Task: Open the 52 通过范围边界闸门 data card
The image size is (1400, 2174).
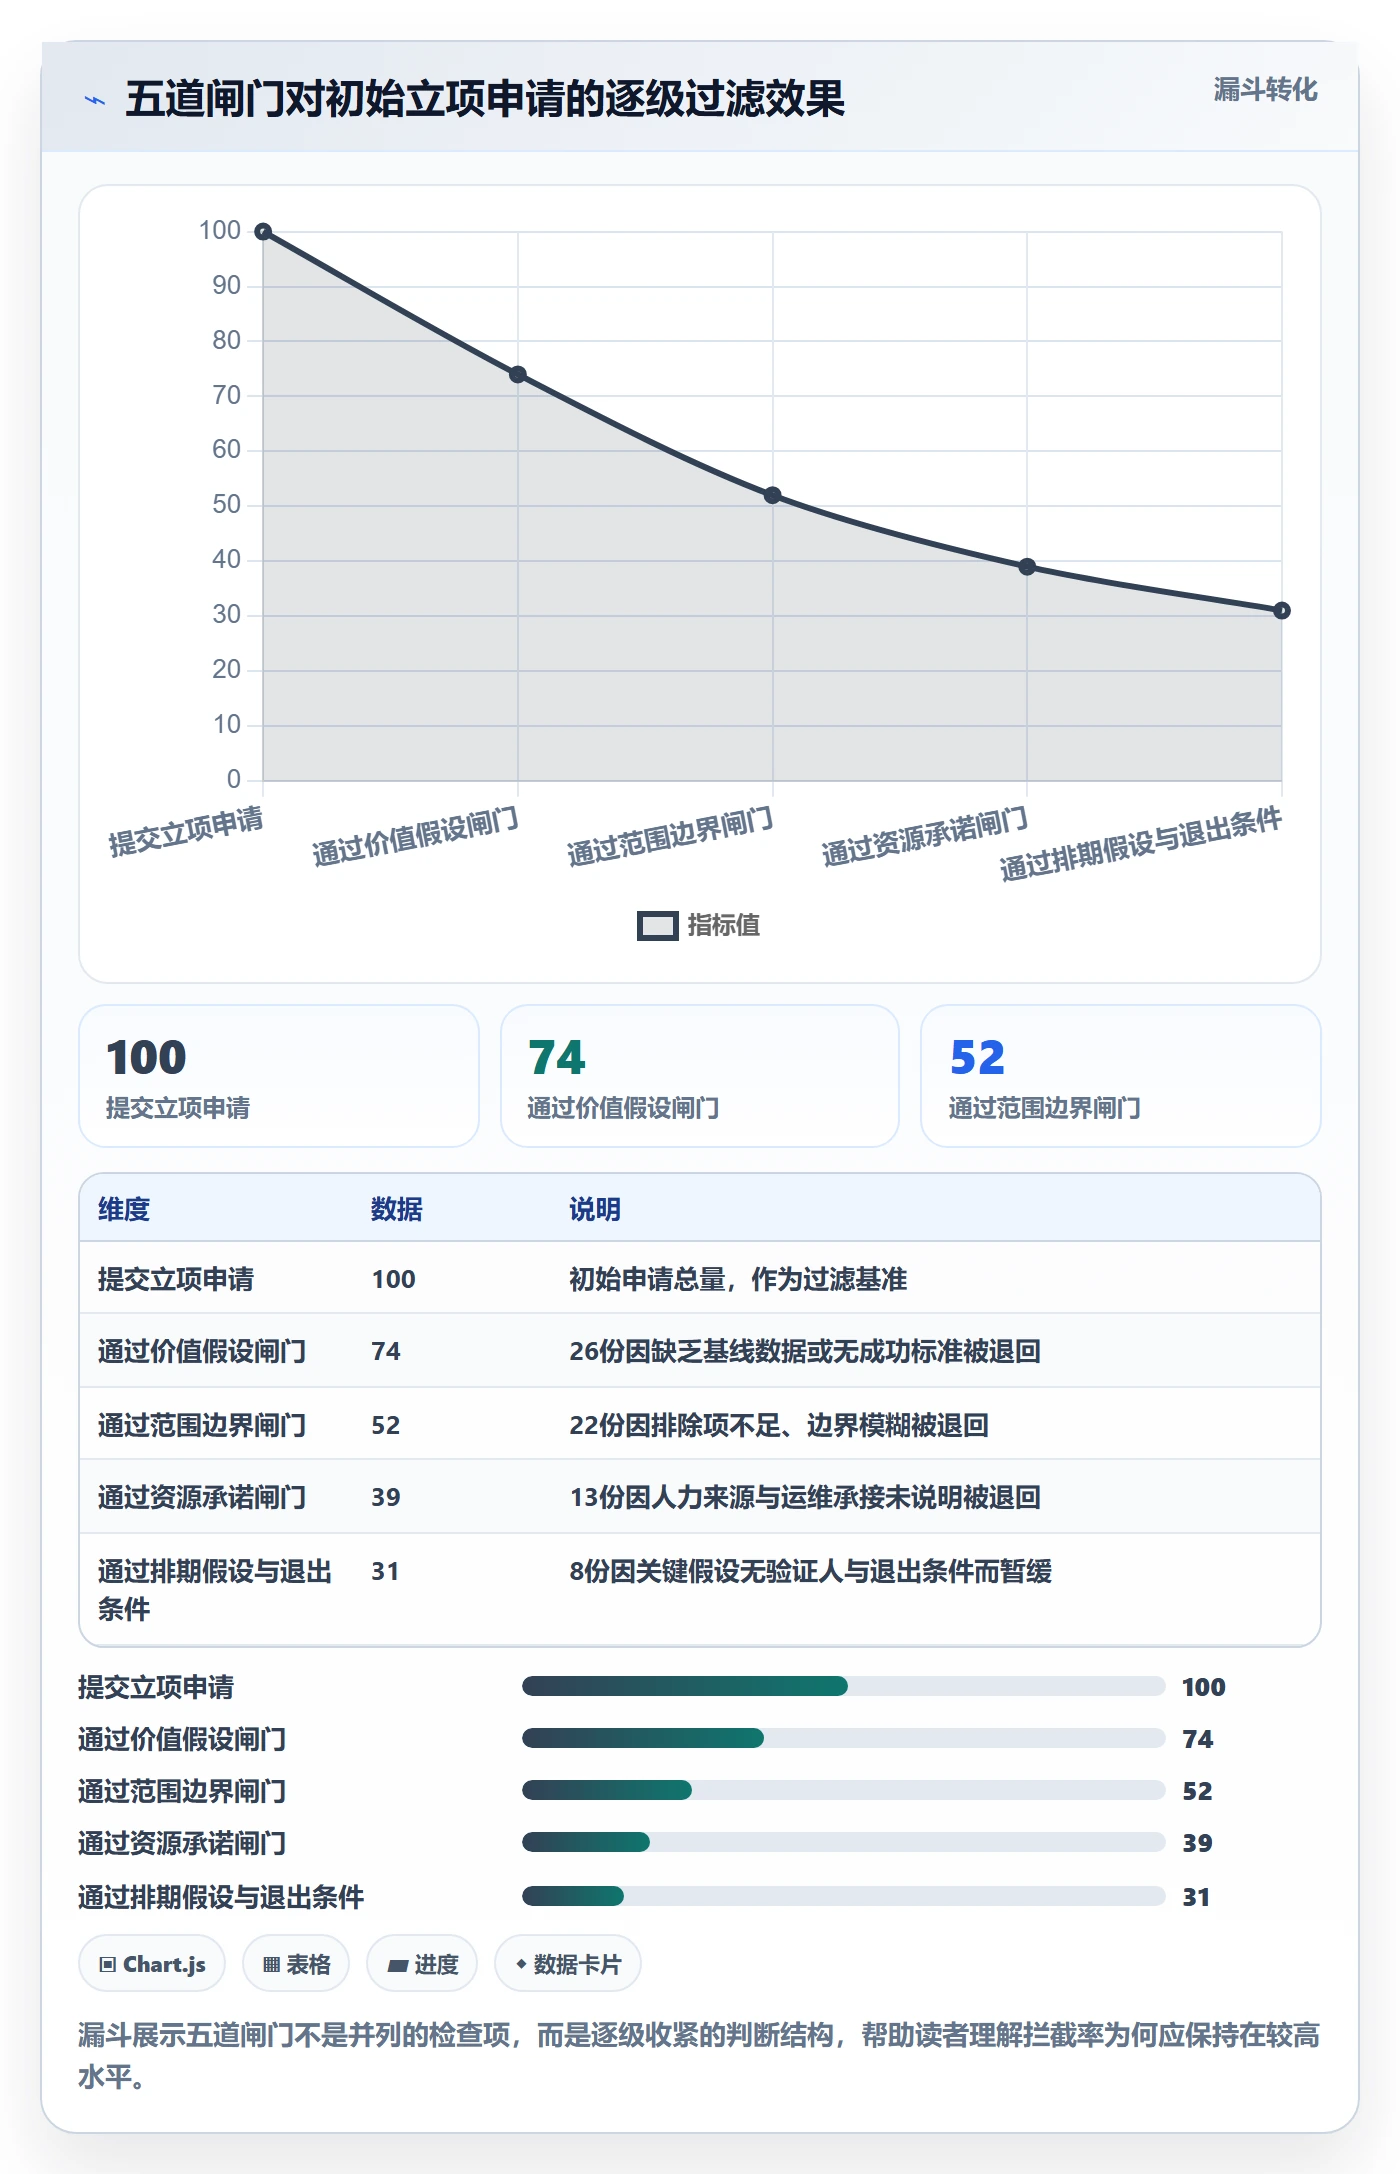Action: coord(1121,1076)
